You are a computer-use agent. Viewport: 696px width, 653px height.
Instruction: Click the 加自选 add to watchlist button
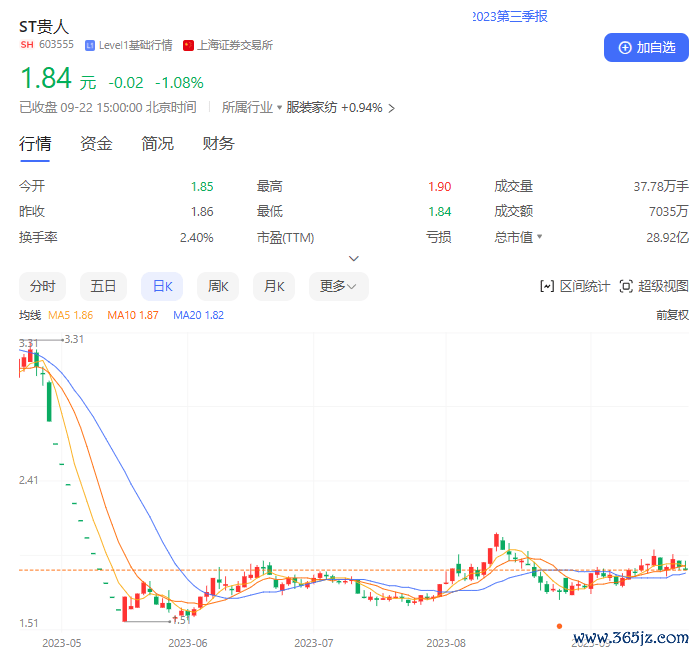coord(646,47)
